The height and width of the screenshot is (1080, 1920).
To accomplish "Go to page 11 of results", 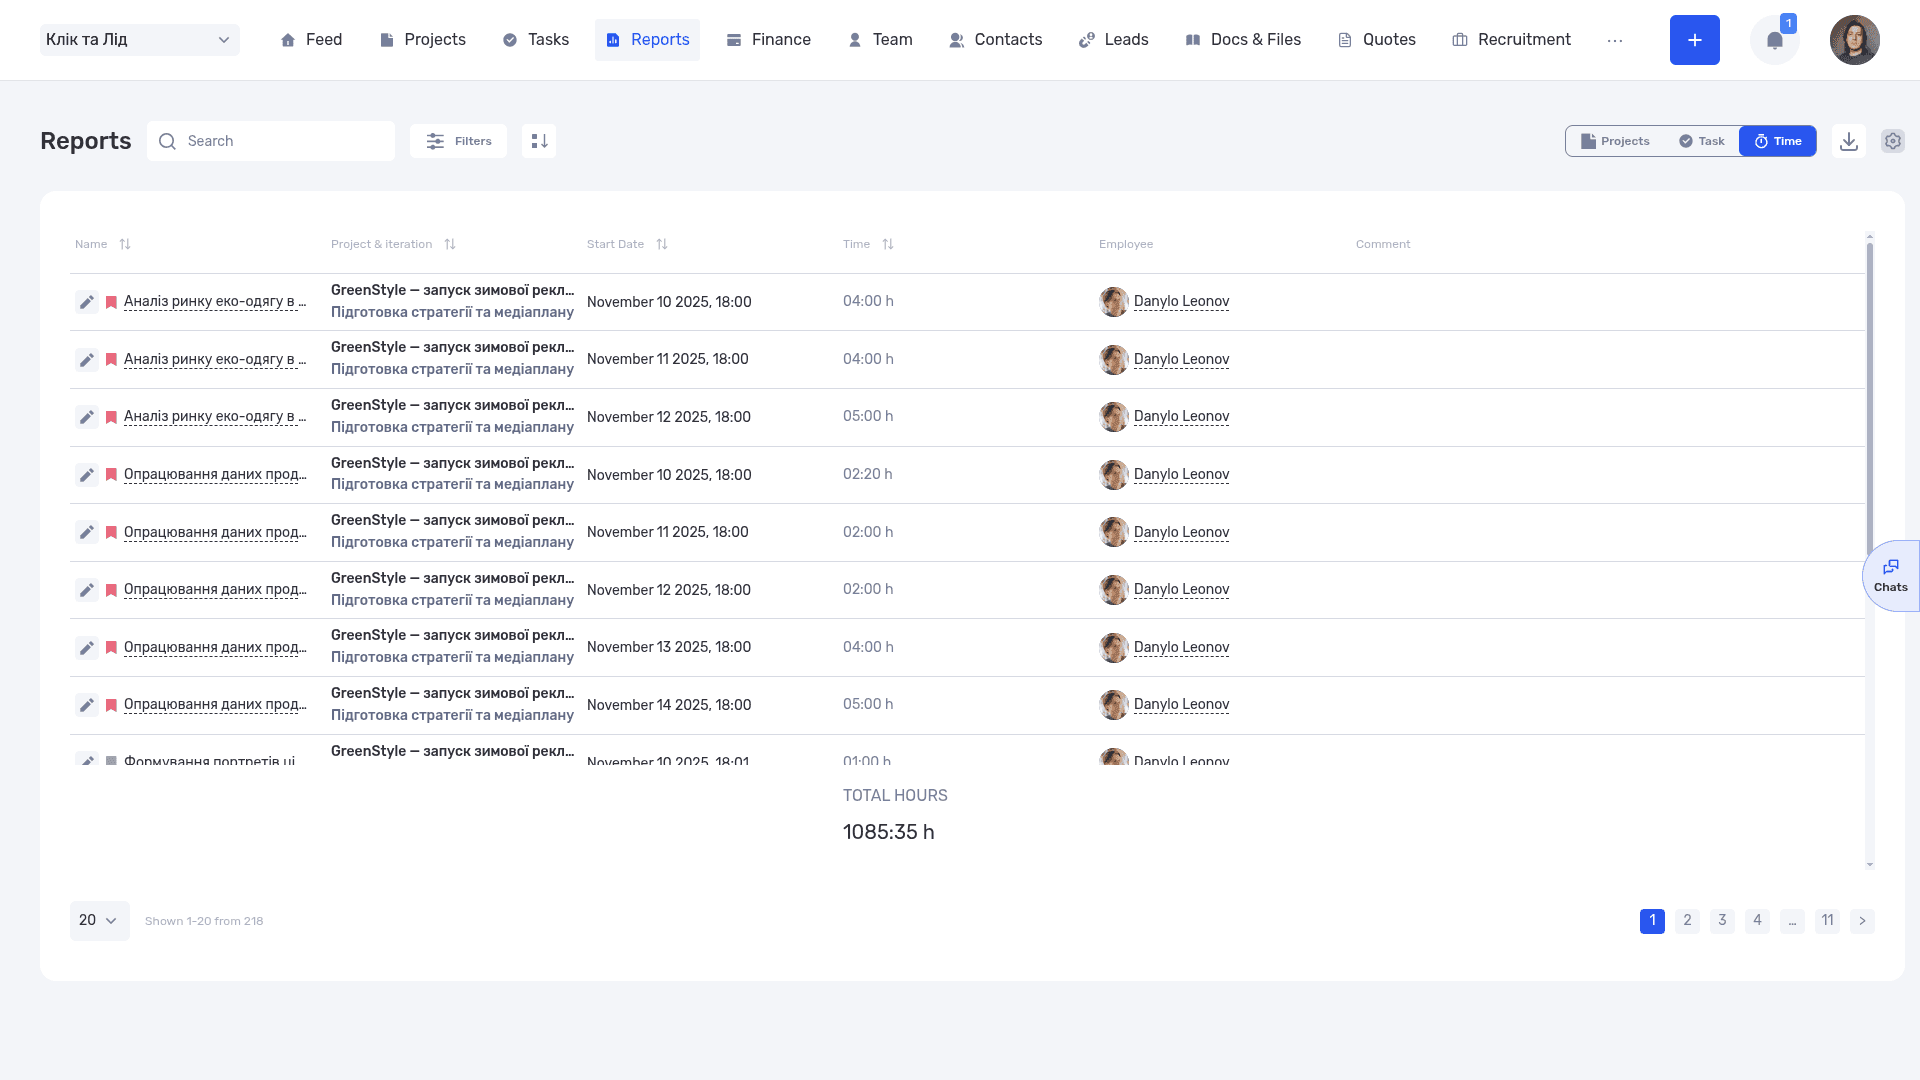I will coord(1827,921).
